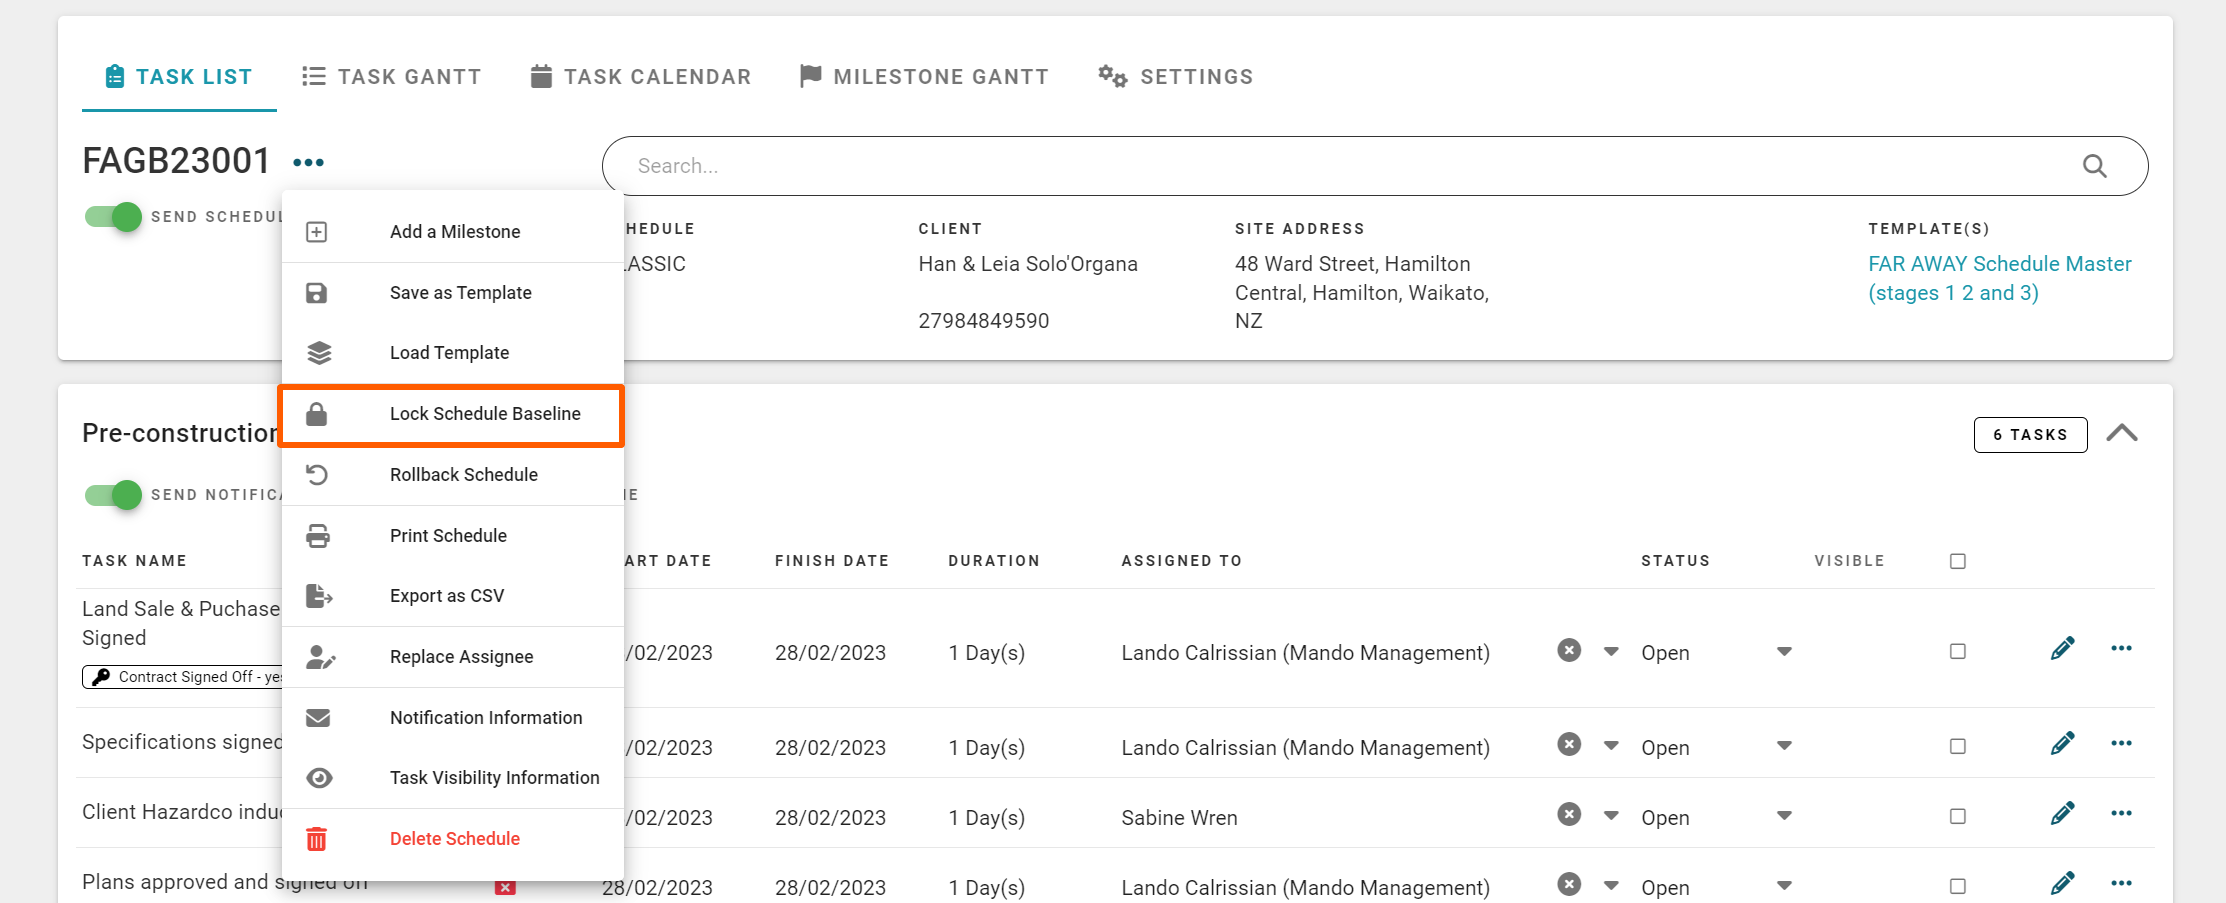Click the Save as Template disk icon

point(317,292)
